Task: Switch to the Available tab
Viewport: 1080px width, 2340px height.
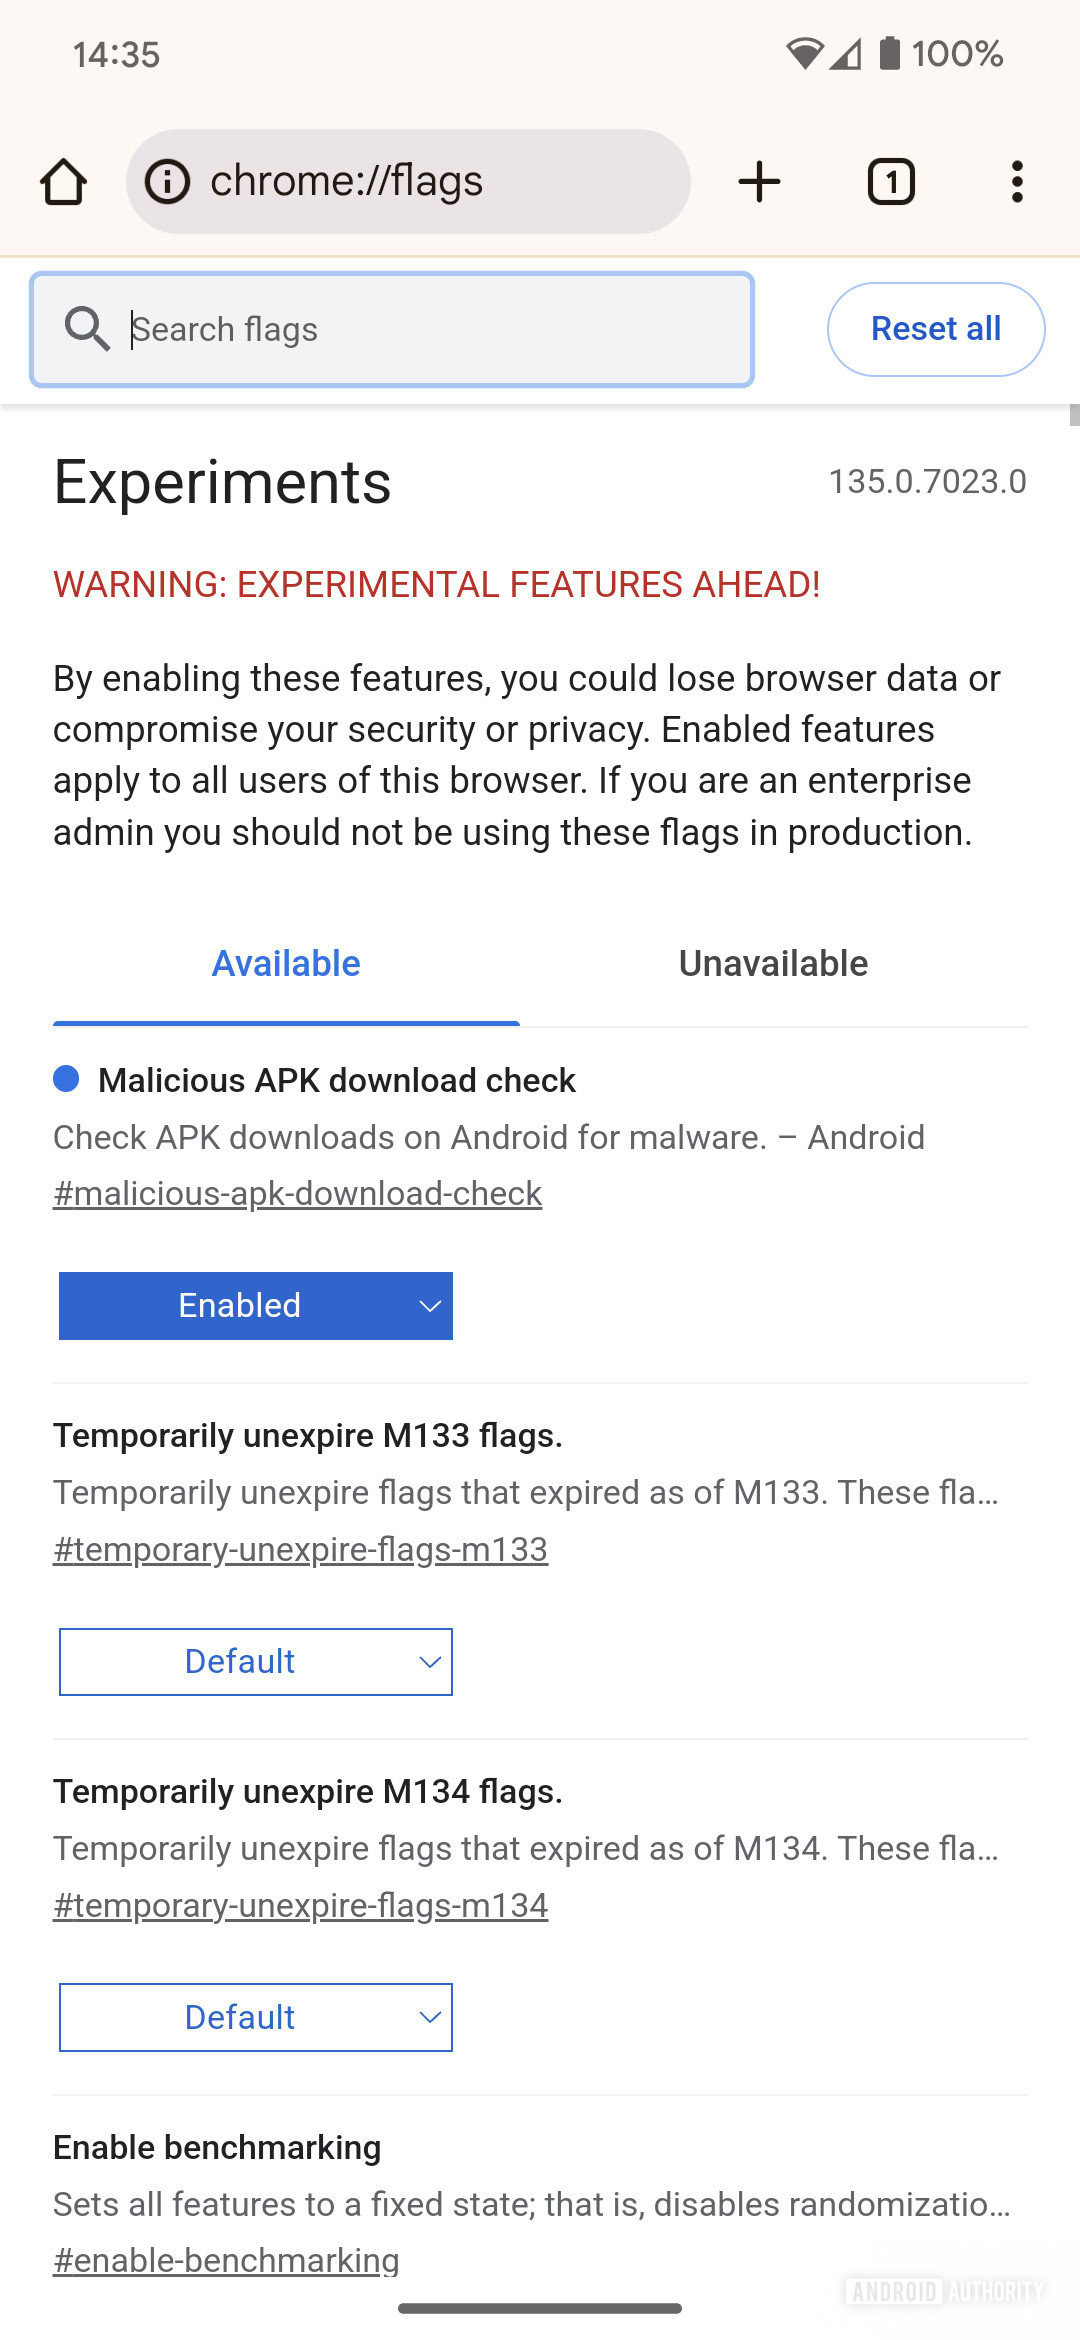Action: (286, 964)
